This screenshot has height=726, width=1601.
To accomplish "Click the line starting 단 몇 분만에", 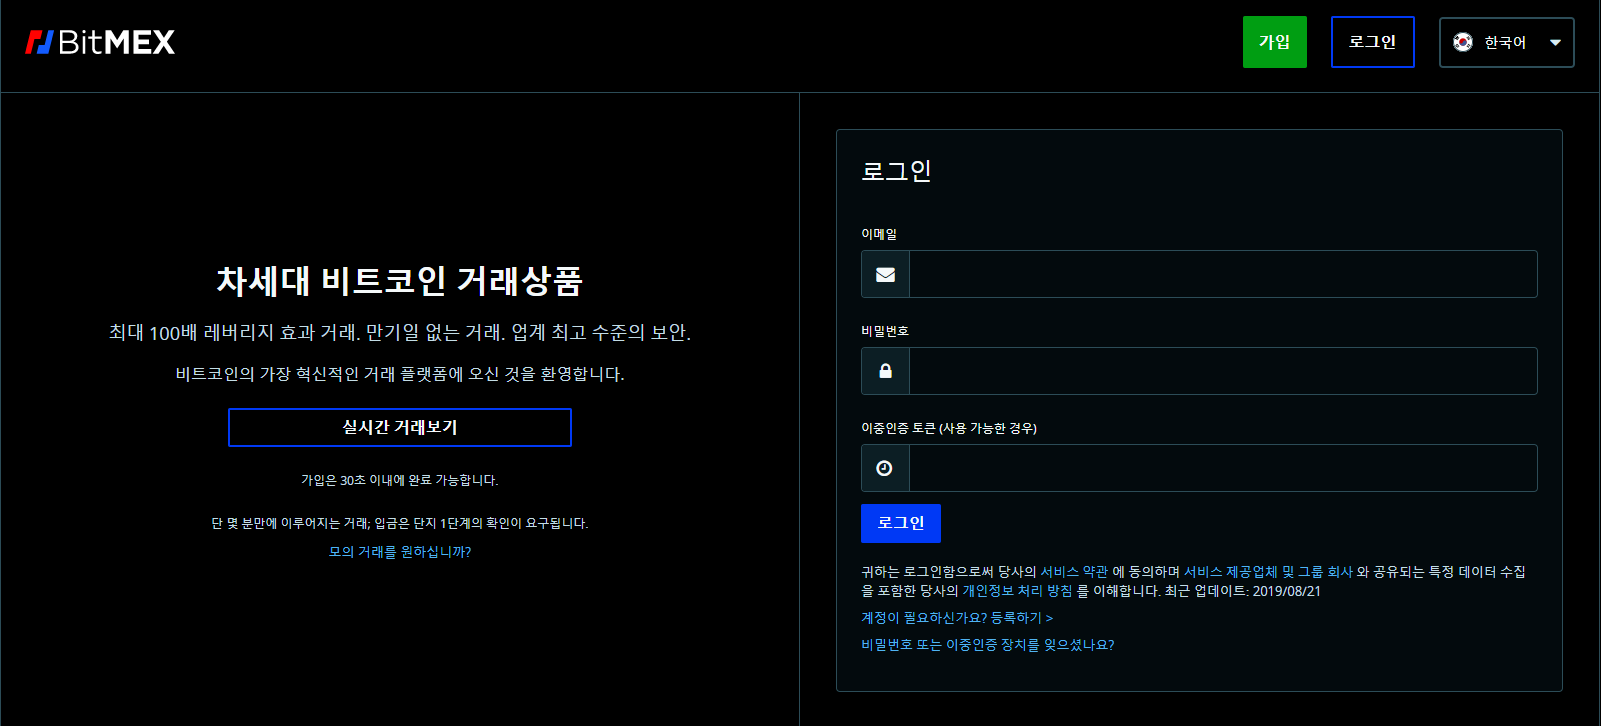I will point(400,523).
